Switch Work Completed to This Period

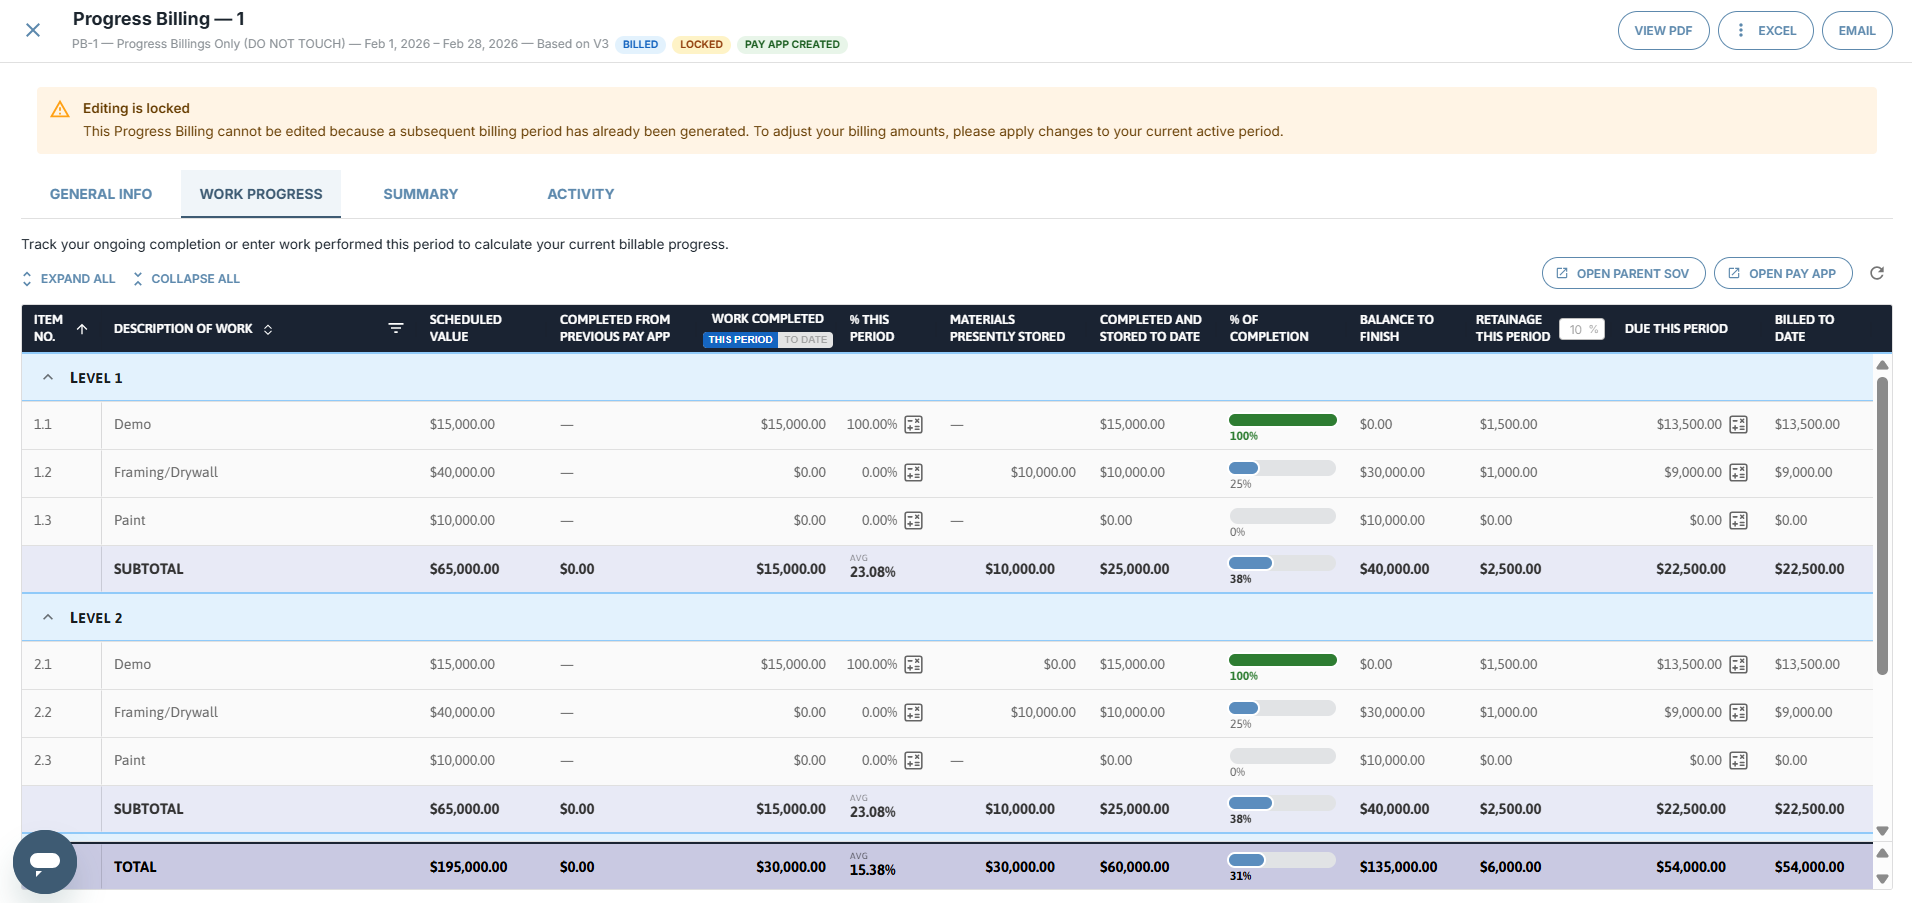[740, 340]
